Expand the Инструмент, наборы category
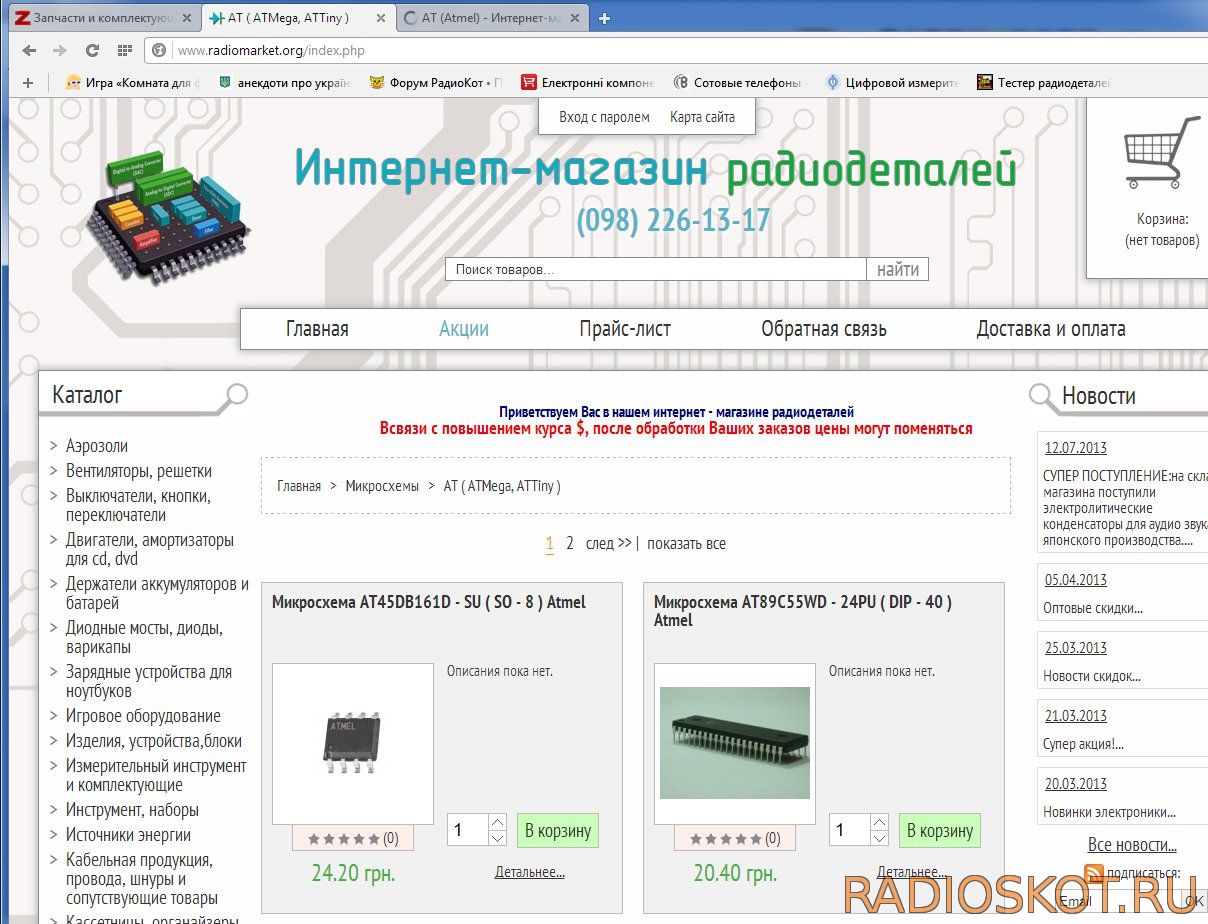The height and width of the screenshot is (924, 1208). click(132, 810)
